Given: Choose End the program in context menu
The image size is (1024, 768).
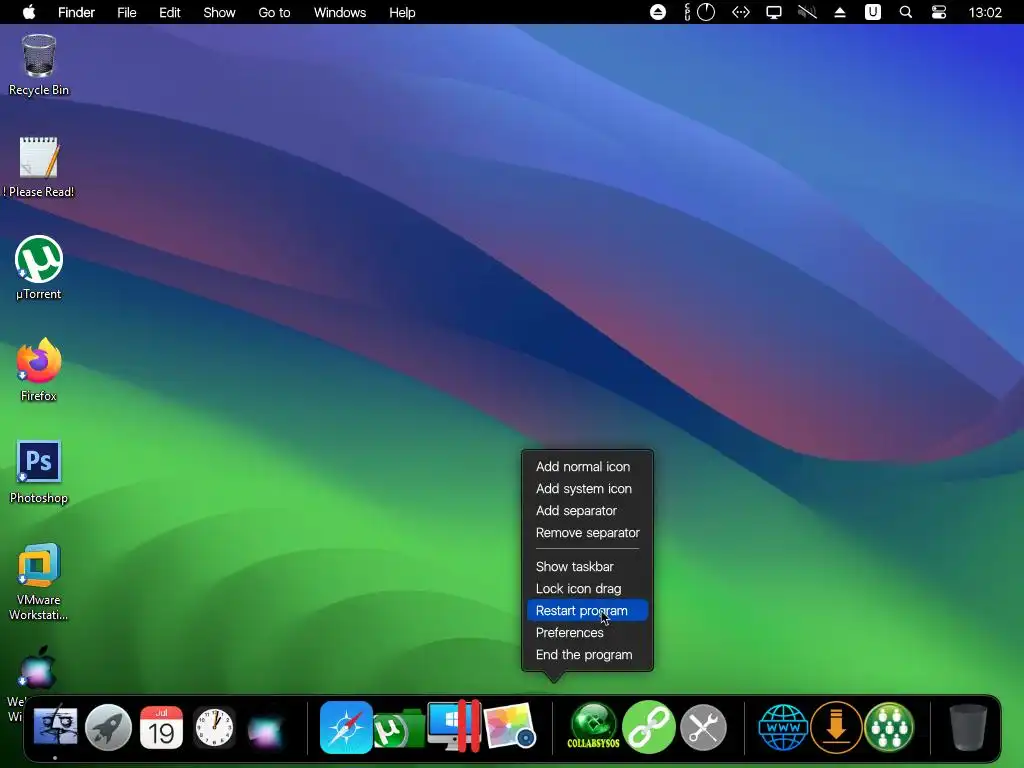Looking at the screenshot, I should click(x=584, y=654).
